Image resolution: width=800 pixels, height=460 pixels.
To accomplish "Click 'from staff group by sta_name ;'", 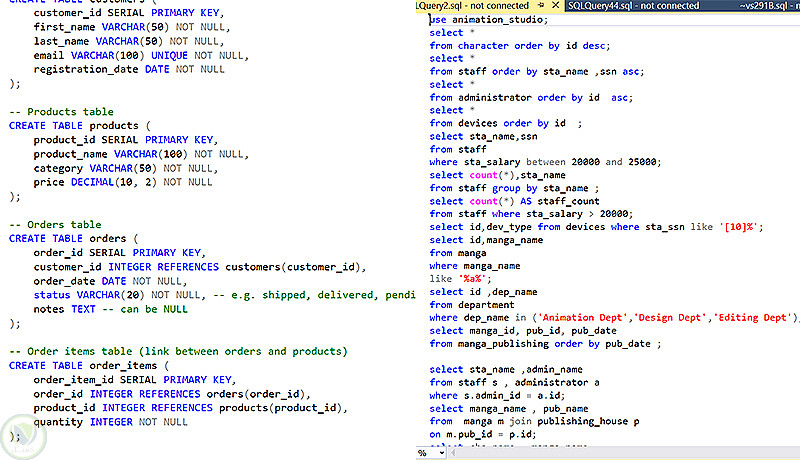I will tap(514, 188).
